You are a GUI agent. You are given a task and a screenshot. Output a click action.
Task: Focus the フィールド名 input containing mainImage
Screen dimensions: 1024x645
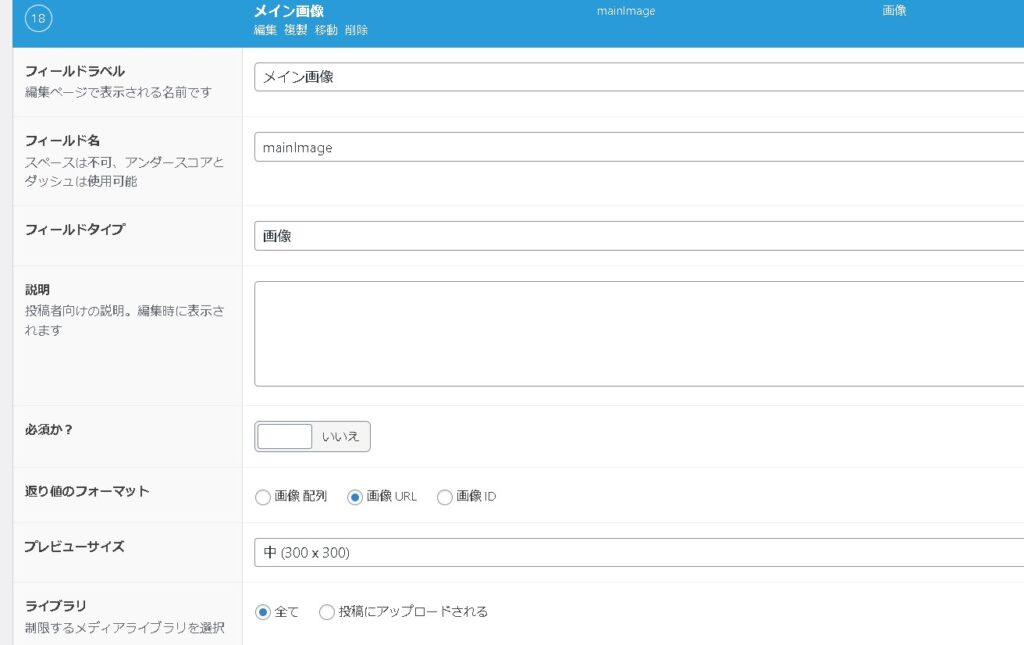[x=638, y=147]
